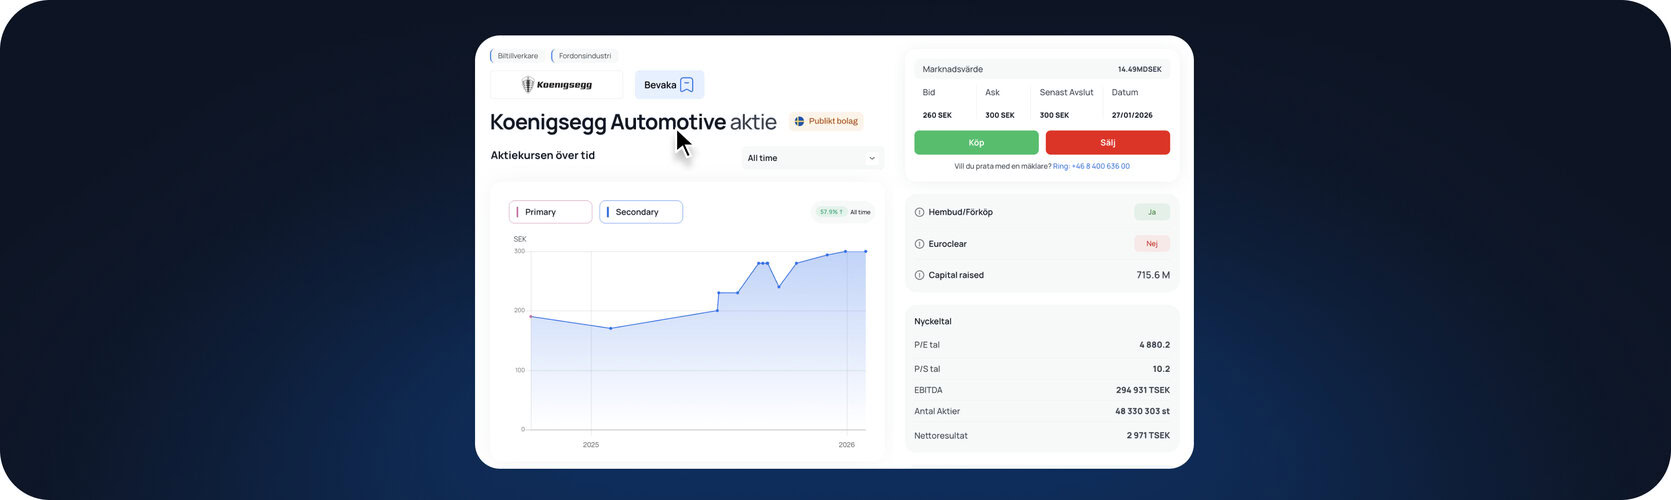Call the broker phone number link
The image size is (1671, 500).
tap(1091, 166)
